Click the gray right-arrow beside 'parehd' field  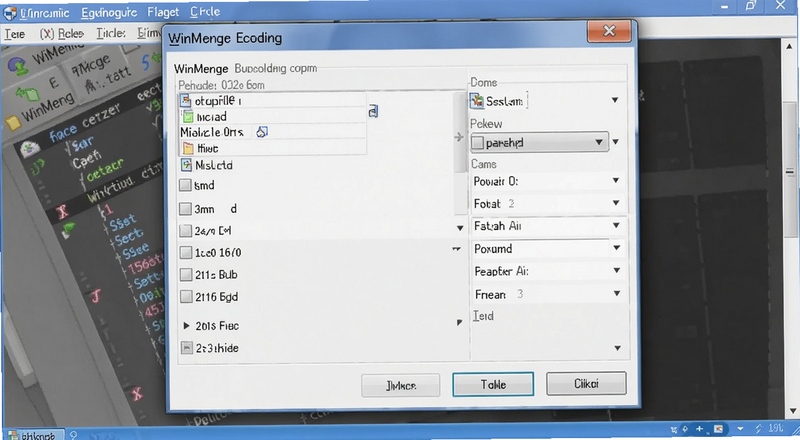point(459,137)
